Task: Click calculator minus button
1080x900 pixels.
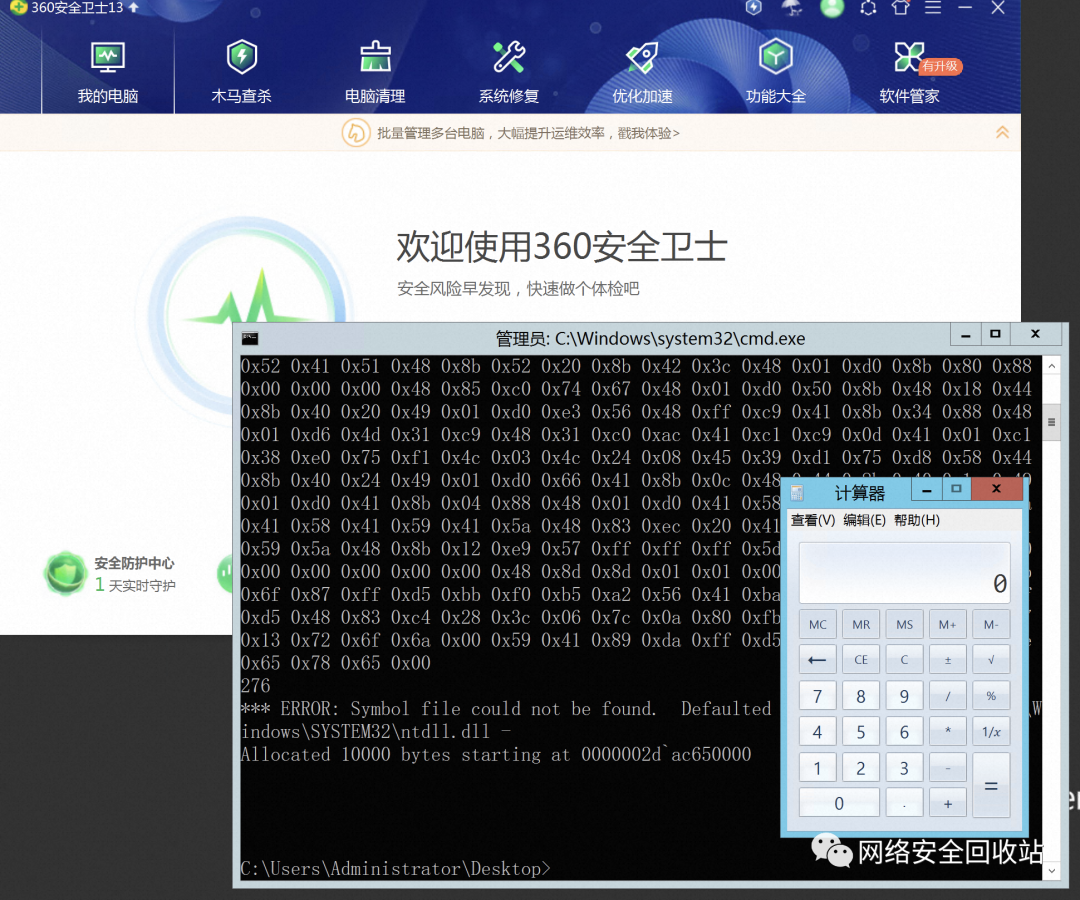Action: (x=948, y=768)
